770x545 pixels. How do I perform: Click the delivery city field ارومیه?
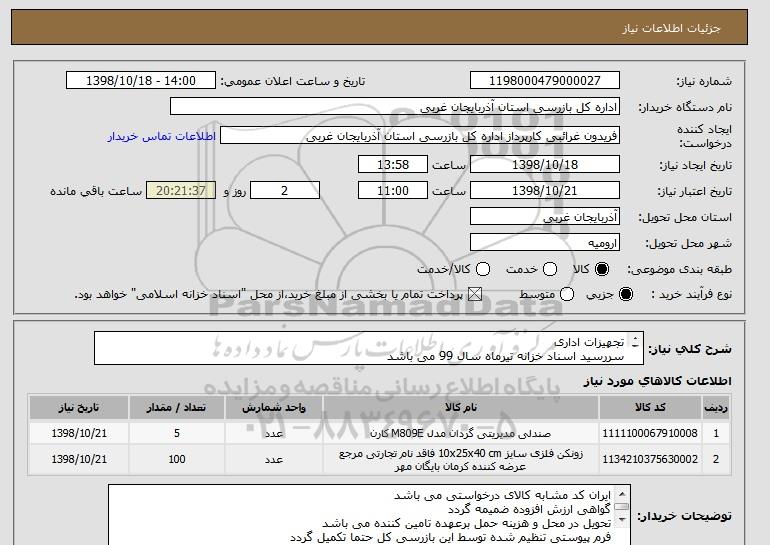[545, 243]
